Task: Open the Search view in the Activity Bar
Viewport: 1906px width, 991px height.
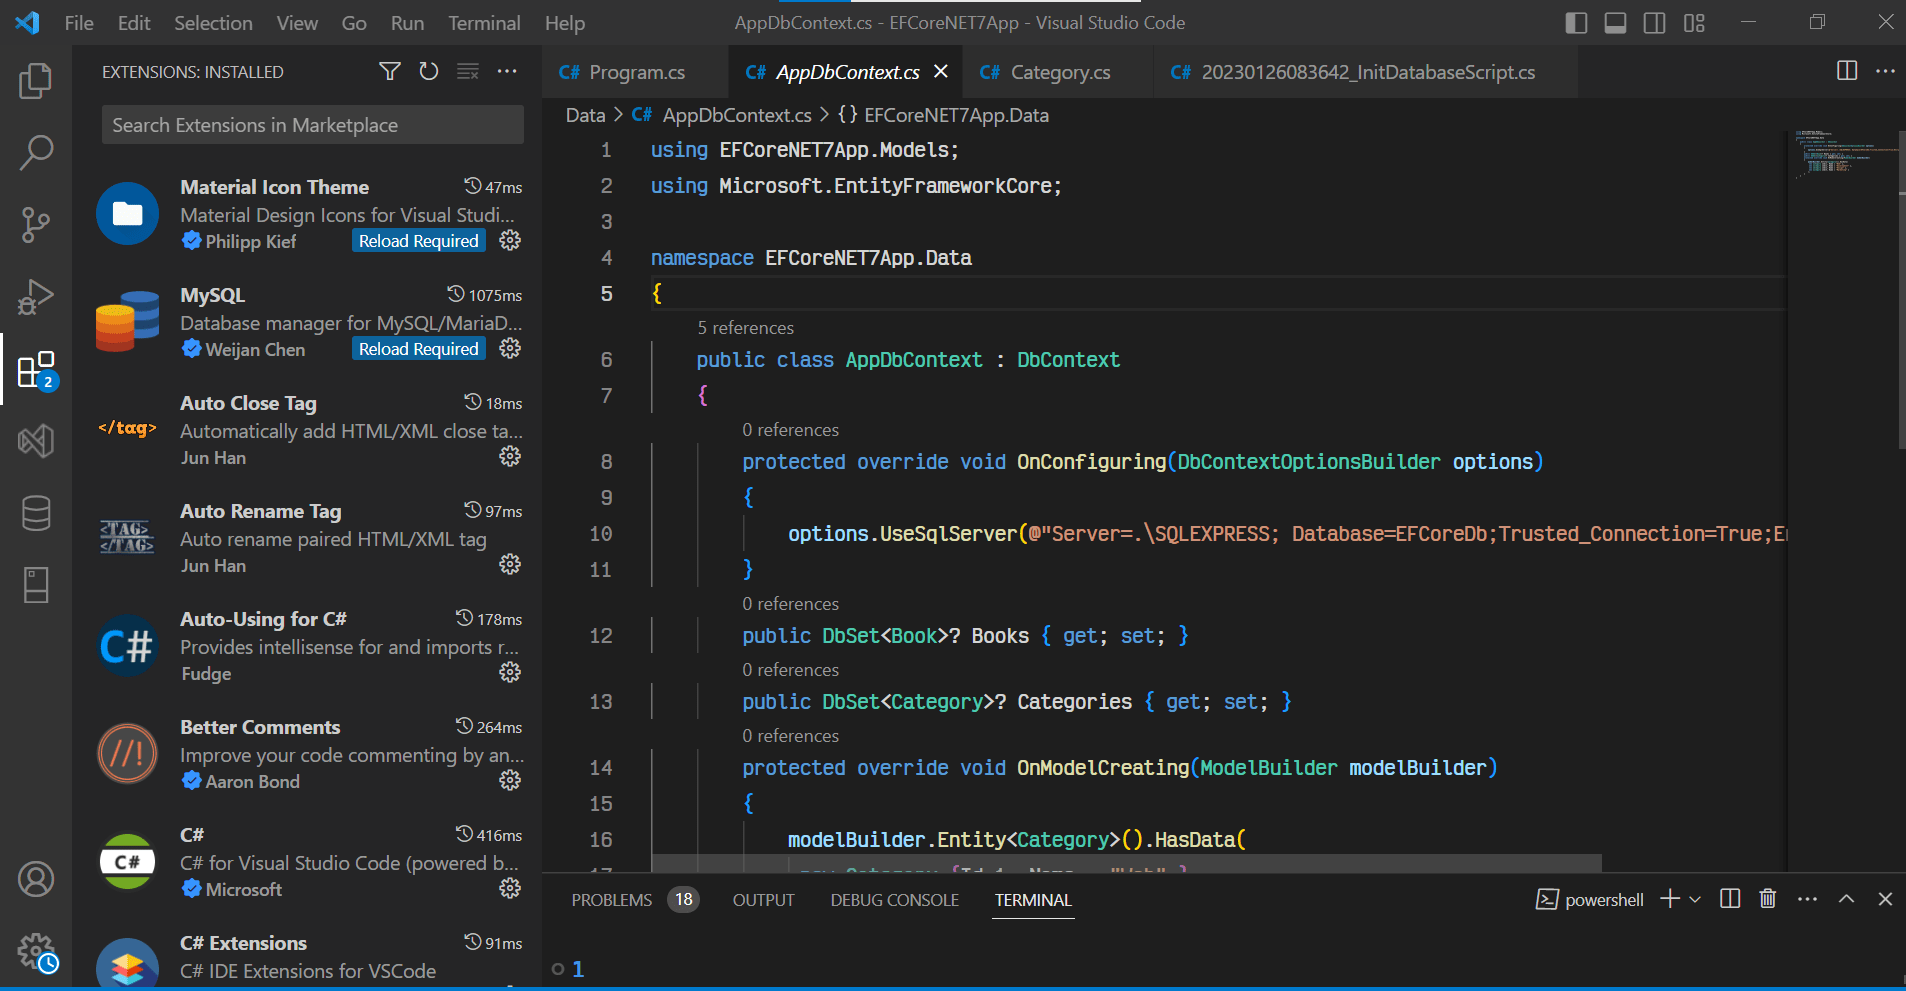Action: tap(36, 152)
